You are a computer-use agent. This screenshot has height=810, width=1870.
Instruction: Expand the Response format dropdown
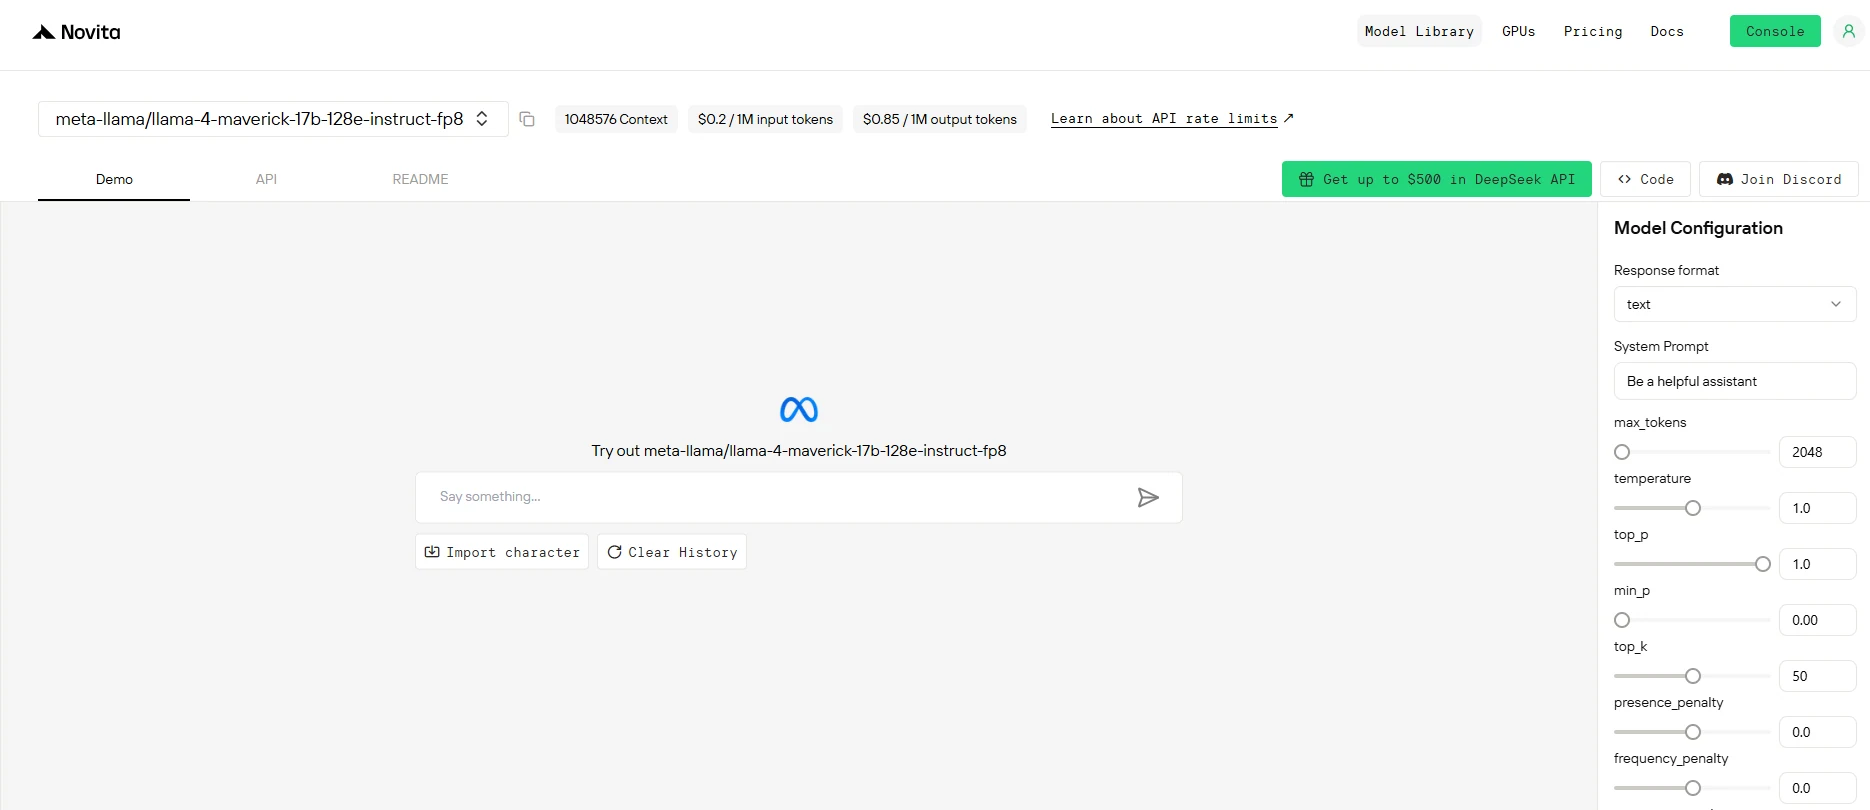click(1735, 304)
